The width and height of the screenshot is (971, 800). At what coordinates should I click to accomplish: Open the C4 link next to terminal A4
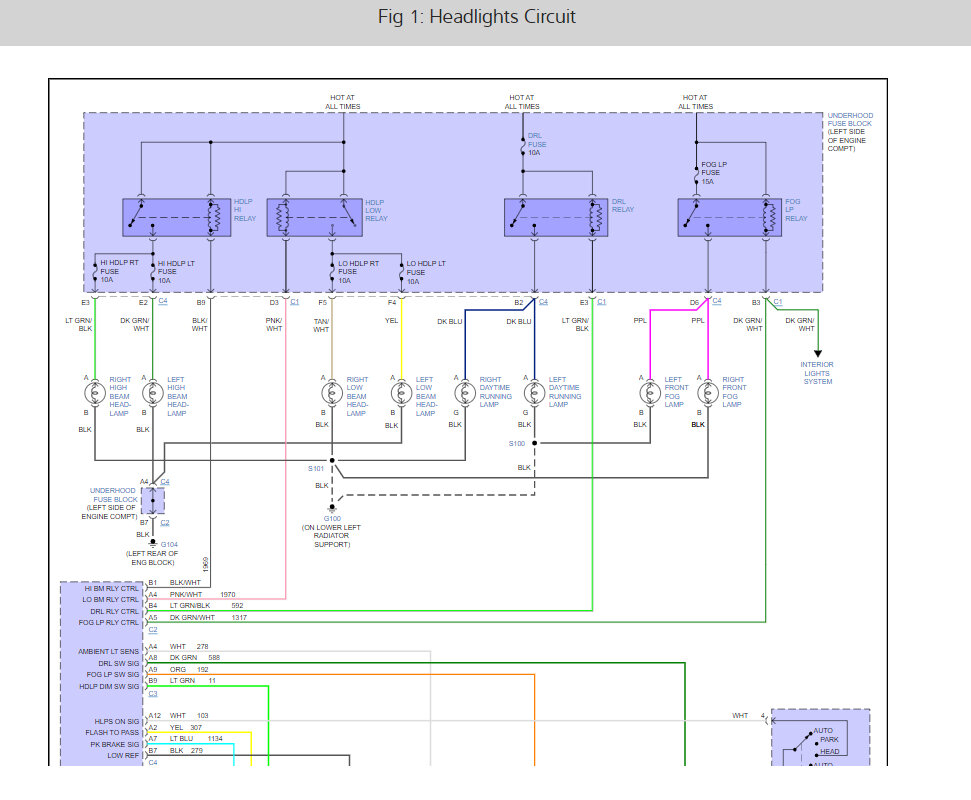[x=165, y=482]
